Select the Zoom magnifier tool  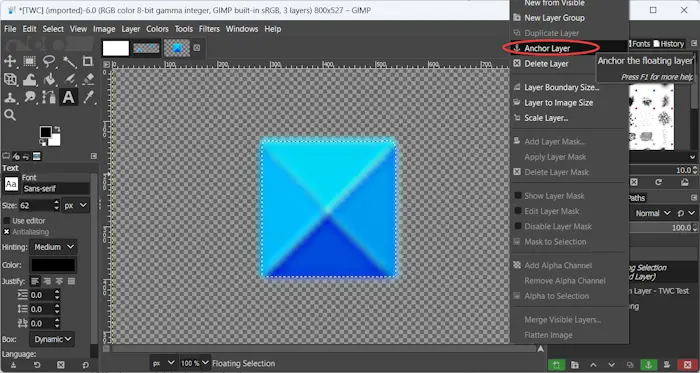[10, 115]
